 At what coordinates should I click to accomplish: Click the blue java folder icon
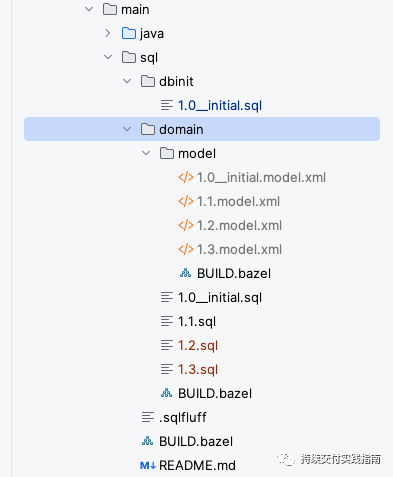(x=129, y=33)
